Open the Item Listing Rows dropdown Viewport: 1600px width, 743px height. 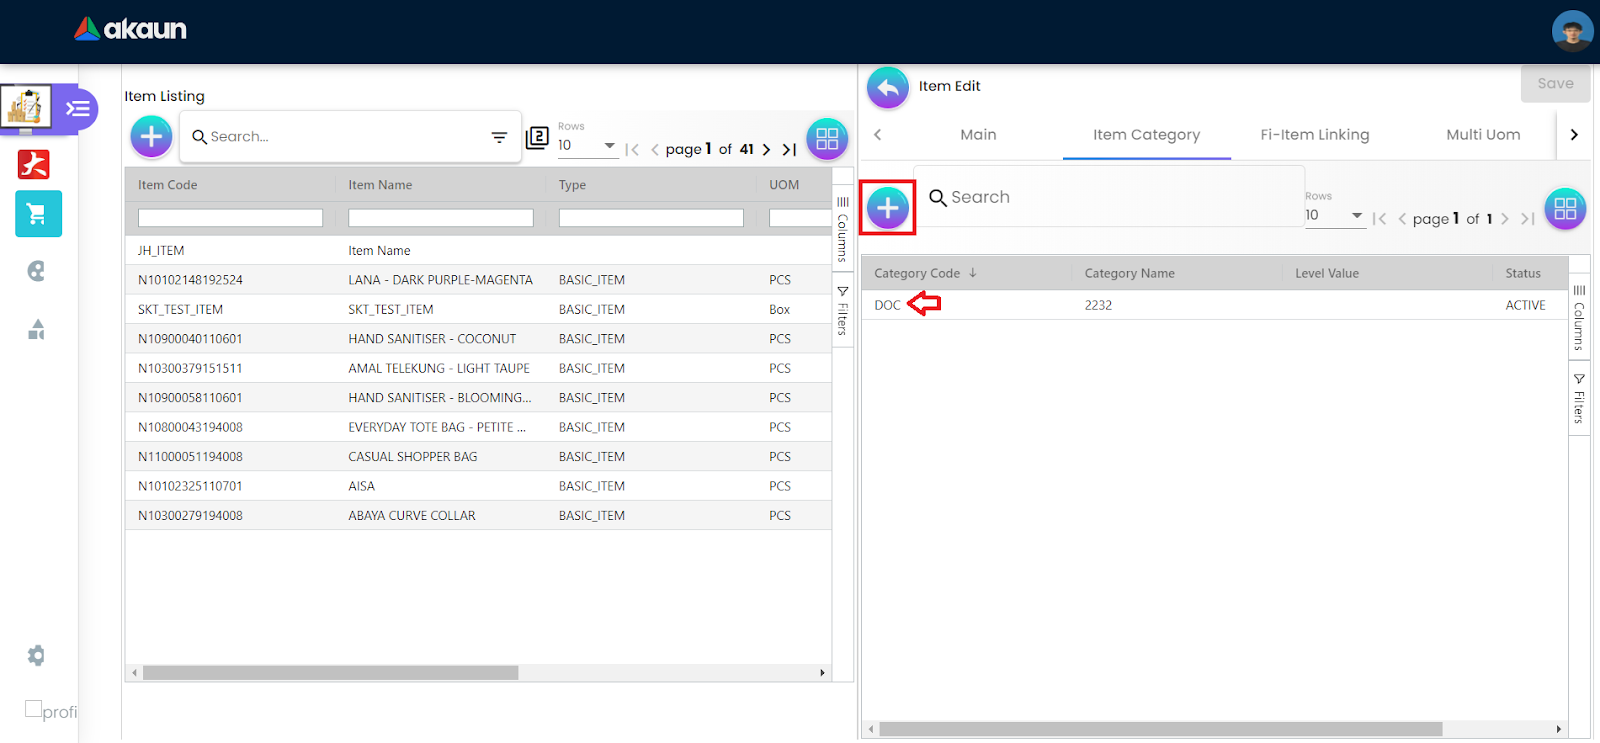click(587, 146)
